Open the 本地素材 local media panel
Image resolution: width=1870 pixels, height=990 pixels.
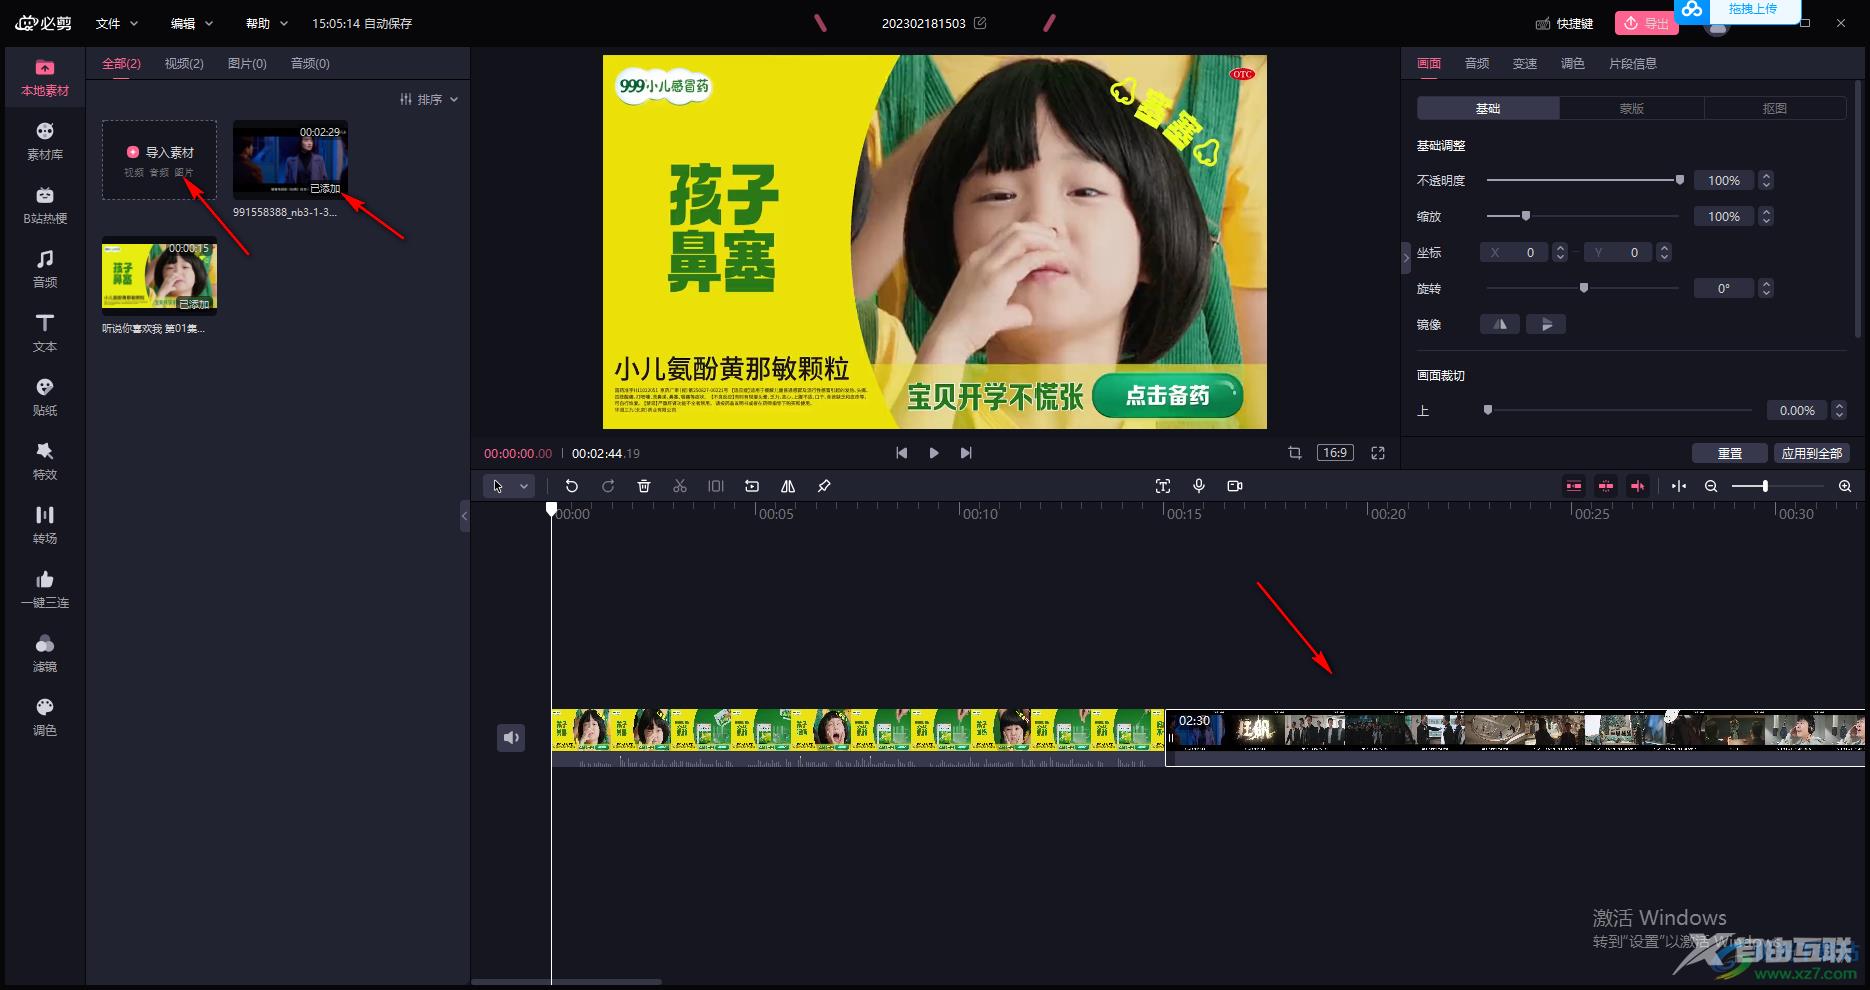point(45,78)
